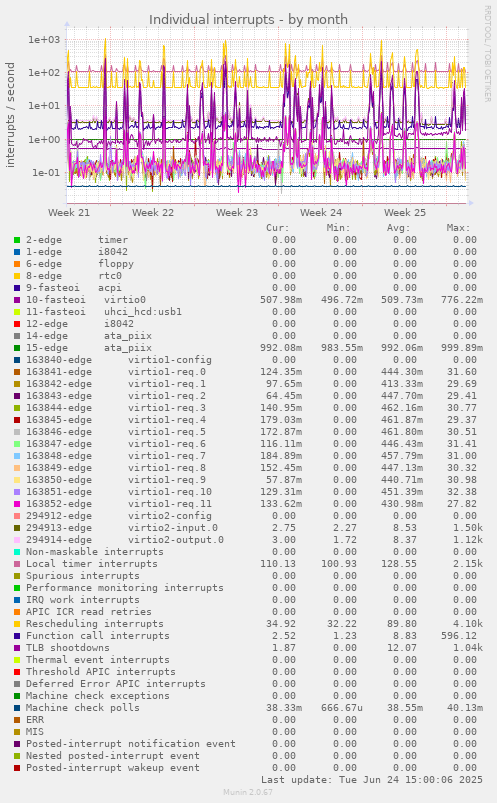Click the Week 21 axis label
The width and height of the screenshot is (497, 803).
(69, 213)
